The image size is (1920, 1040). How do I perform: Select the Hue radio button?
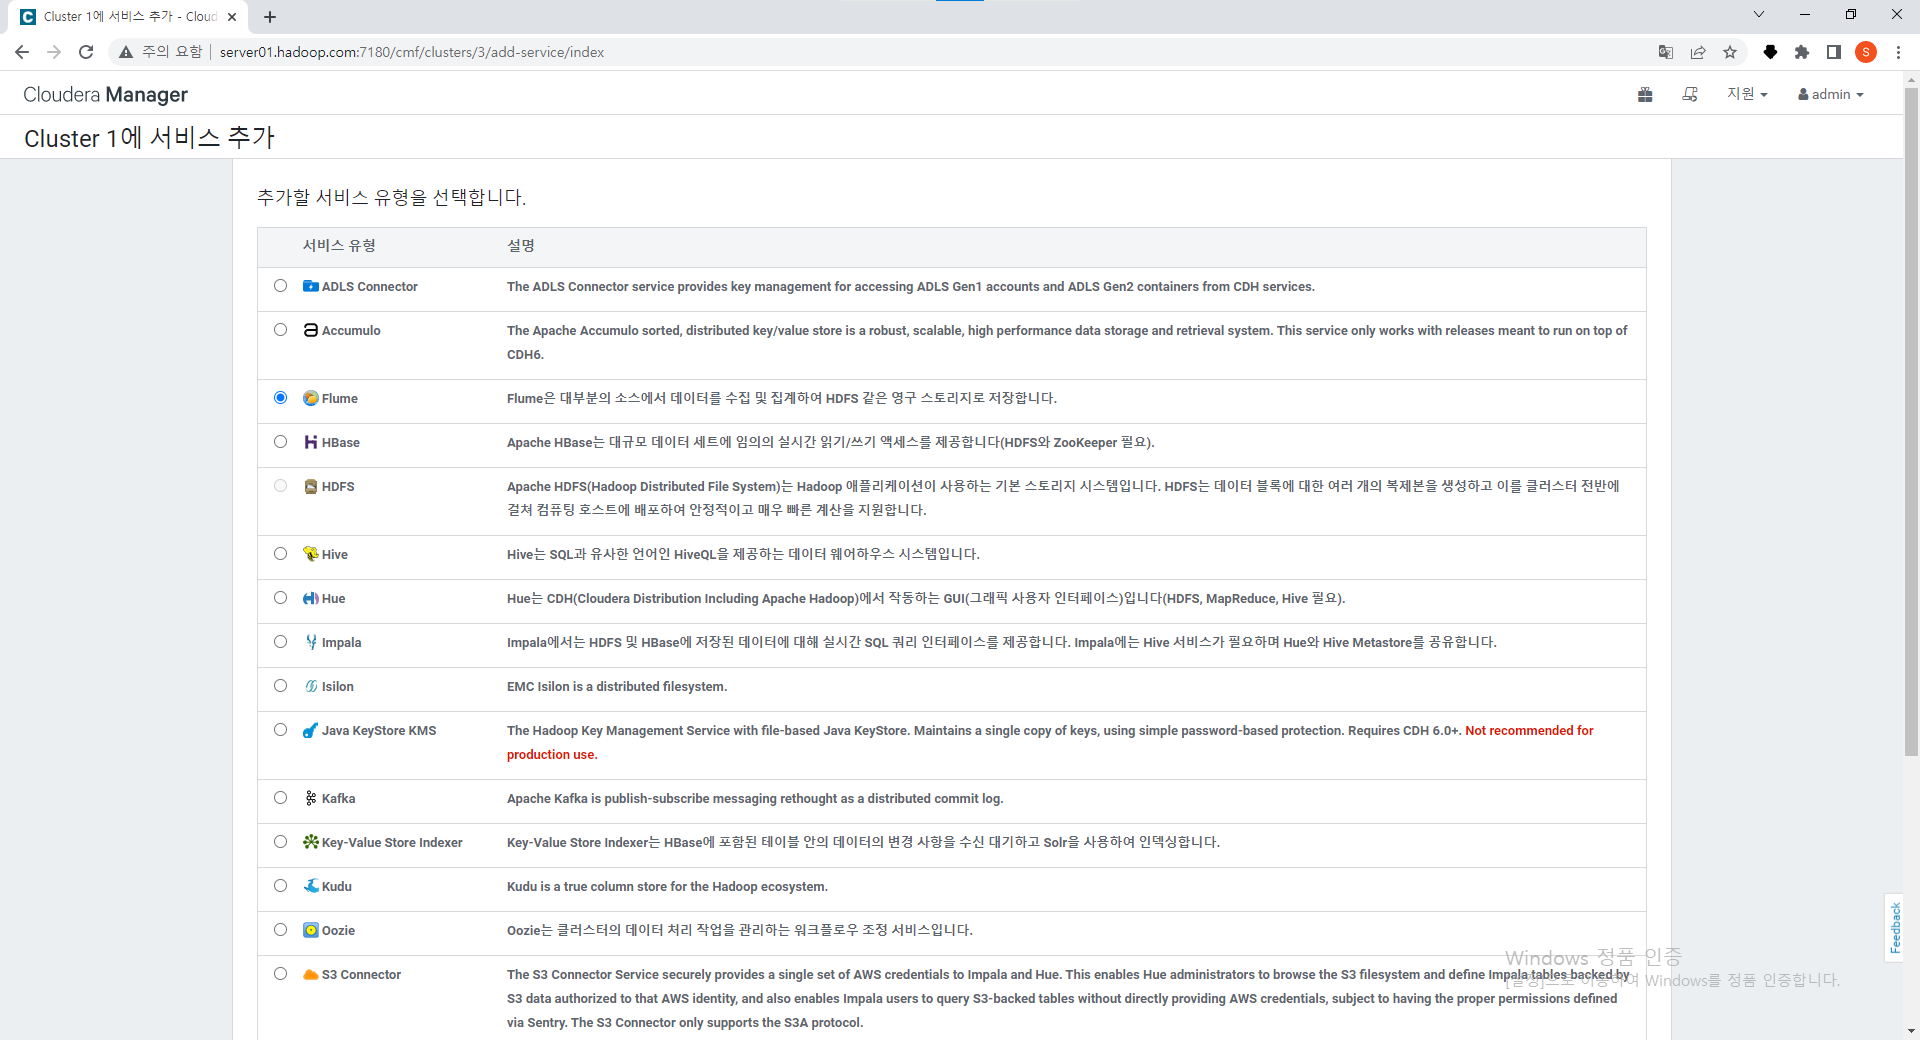(x=280, y=598)
